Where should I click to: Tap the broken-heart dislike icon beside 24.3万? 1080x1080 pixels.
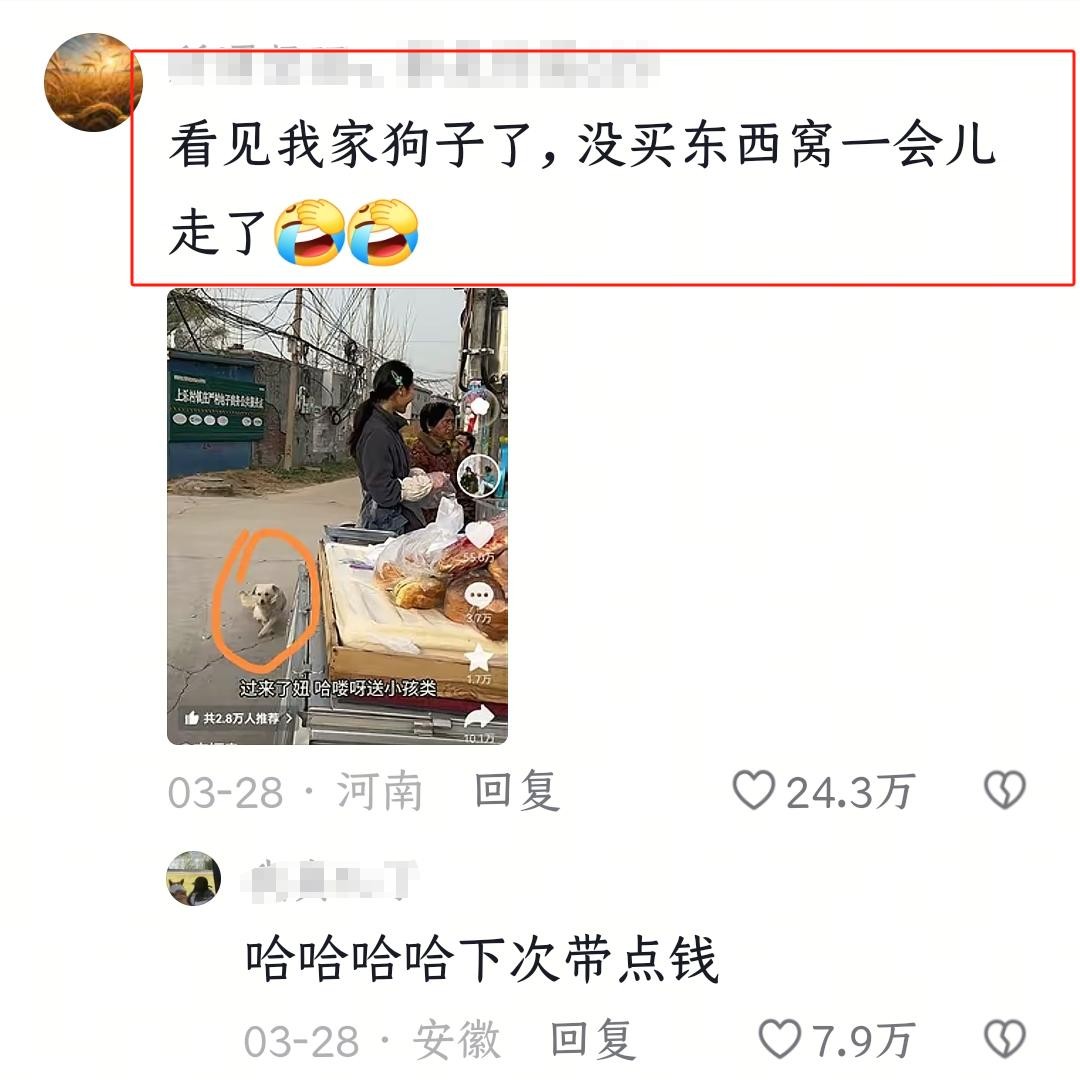(x=1005, y=790)
